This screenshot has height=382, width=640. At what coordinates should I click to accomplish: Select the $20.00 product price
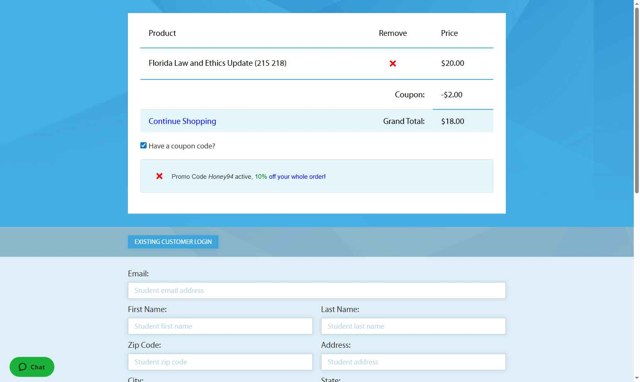pyautogui.click(x=452, y=63)
